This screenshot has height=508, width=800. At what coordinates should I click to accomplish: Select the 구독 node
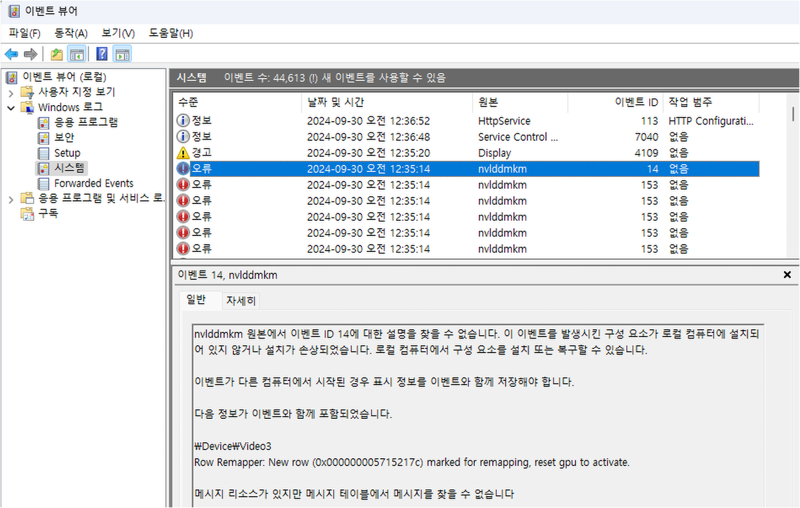pyautogui.click(x=48, y=213)
